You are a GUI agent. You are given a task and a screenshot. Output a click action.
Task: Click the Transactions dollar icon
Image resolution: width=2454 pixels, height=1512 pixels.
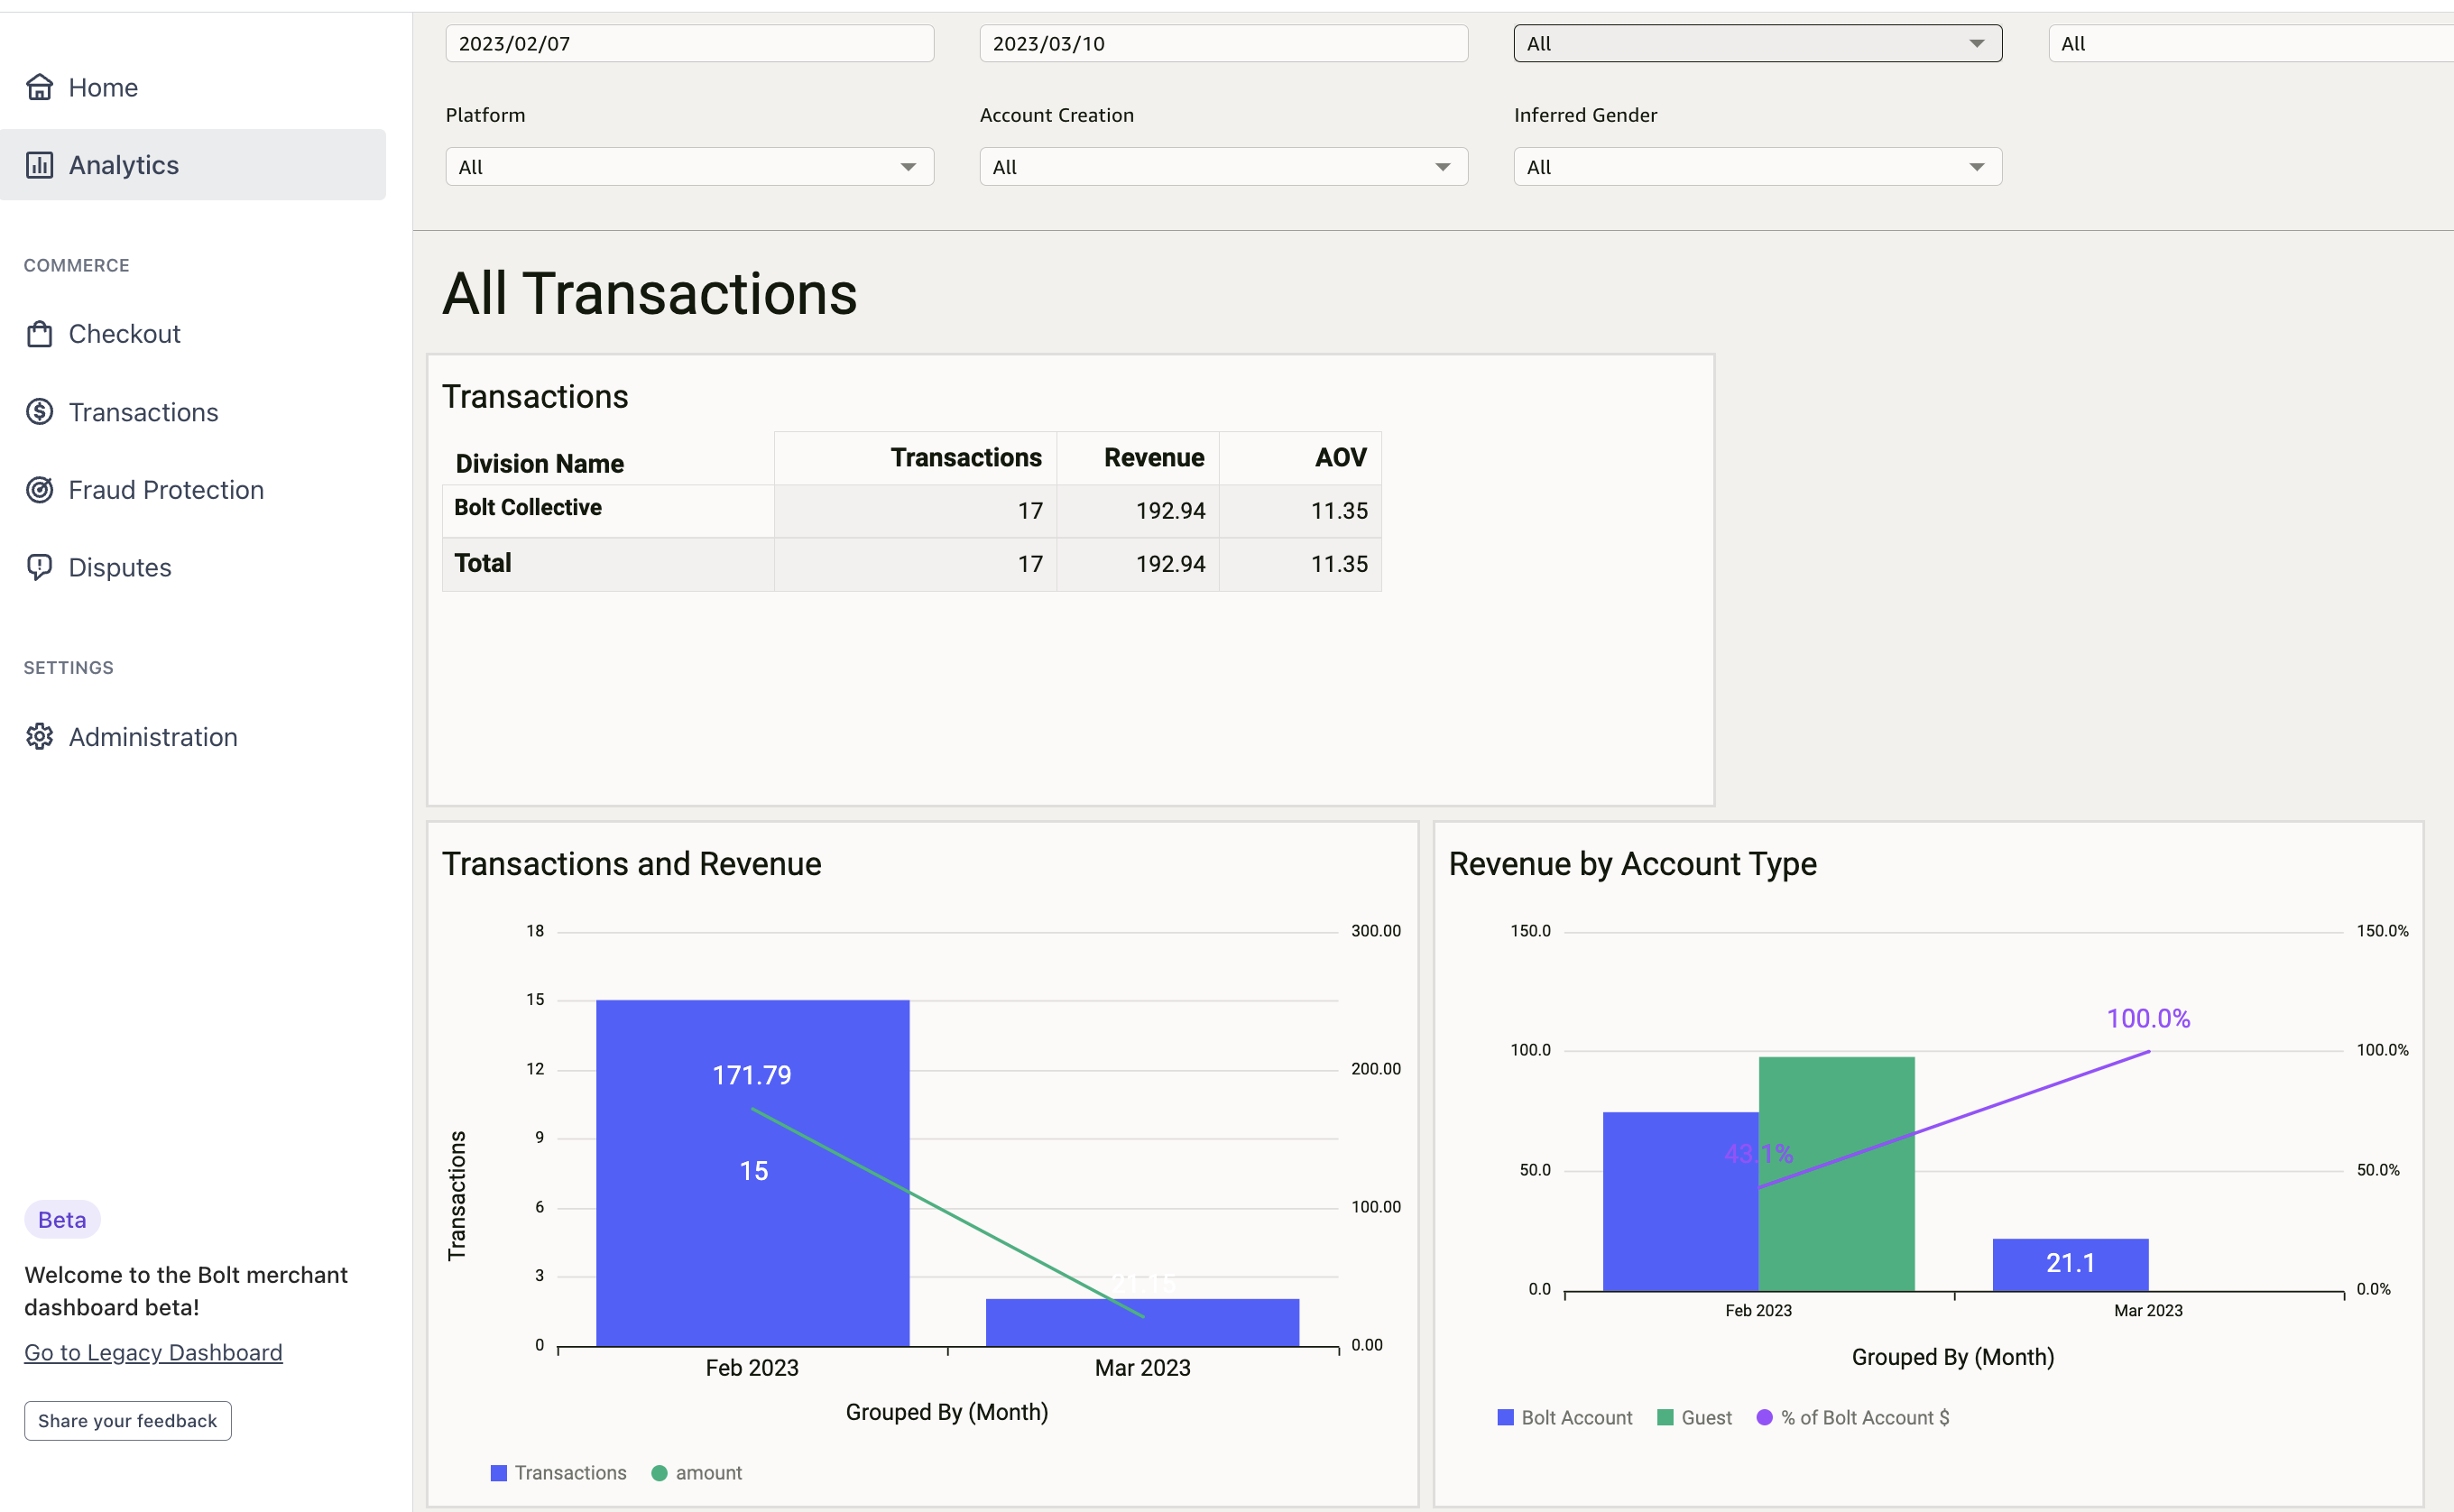click(39, 412)
